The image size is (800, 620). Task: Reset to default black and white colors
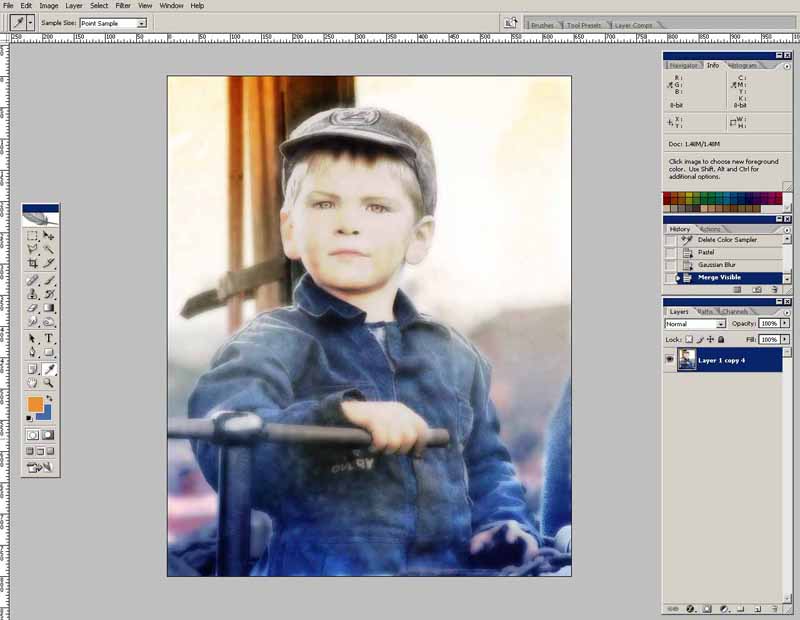click(29, 418)
